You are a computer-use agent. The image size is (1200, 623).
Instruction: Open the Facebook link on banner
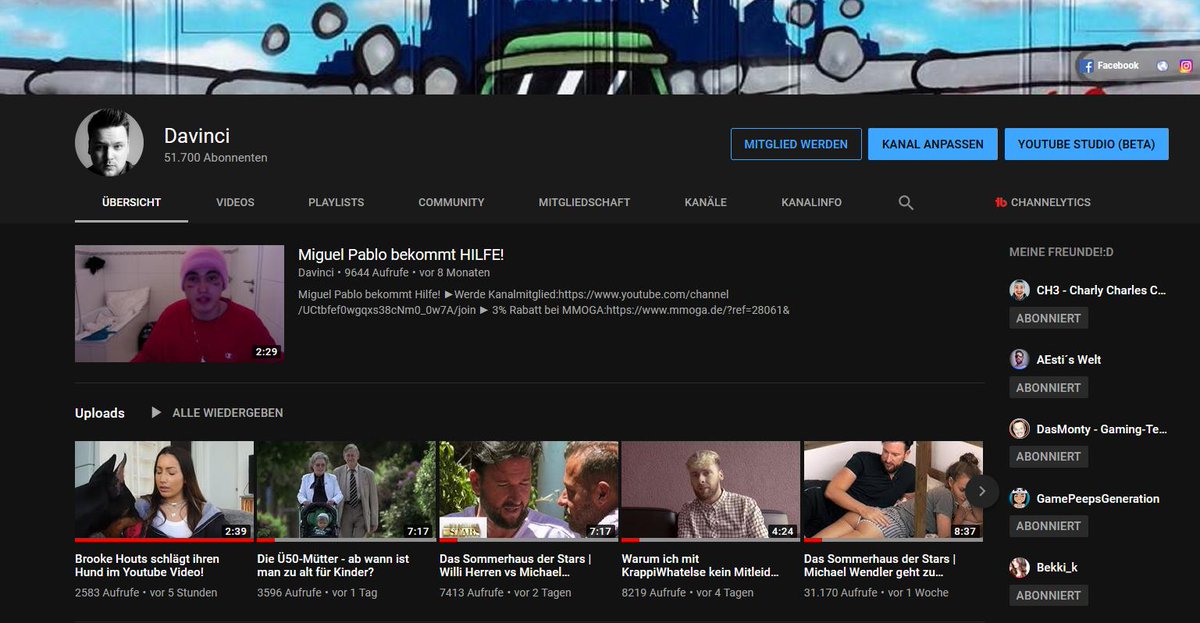1110,66
